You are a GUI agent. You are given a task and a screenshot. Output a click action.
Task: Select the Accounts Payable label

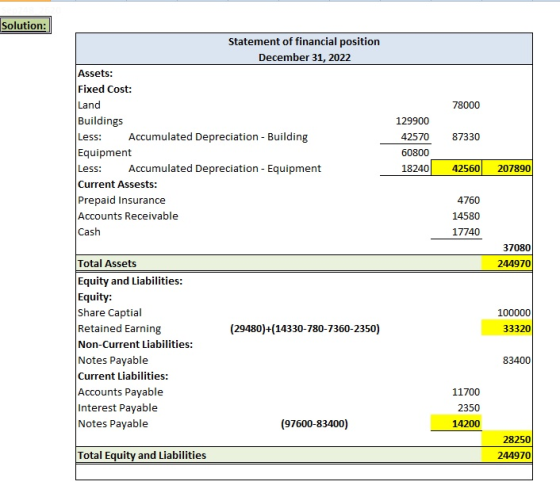point(120,392)
